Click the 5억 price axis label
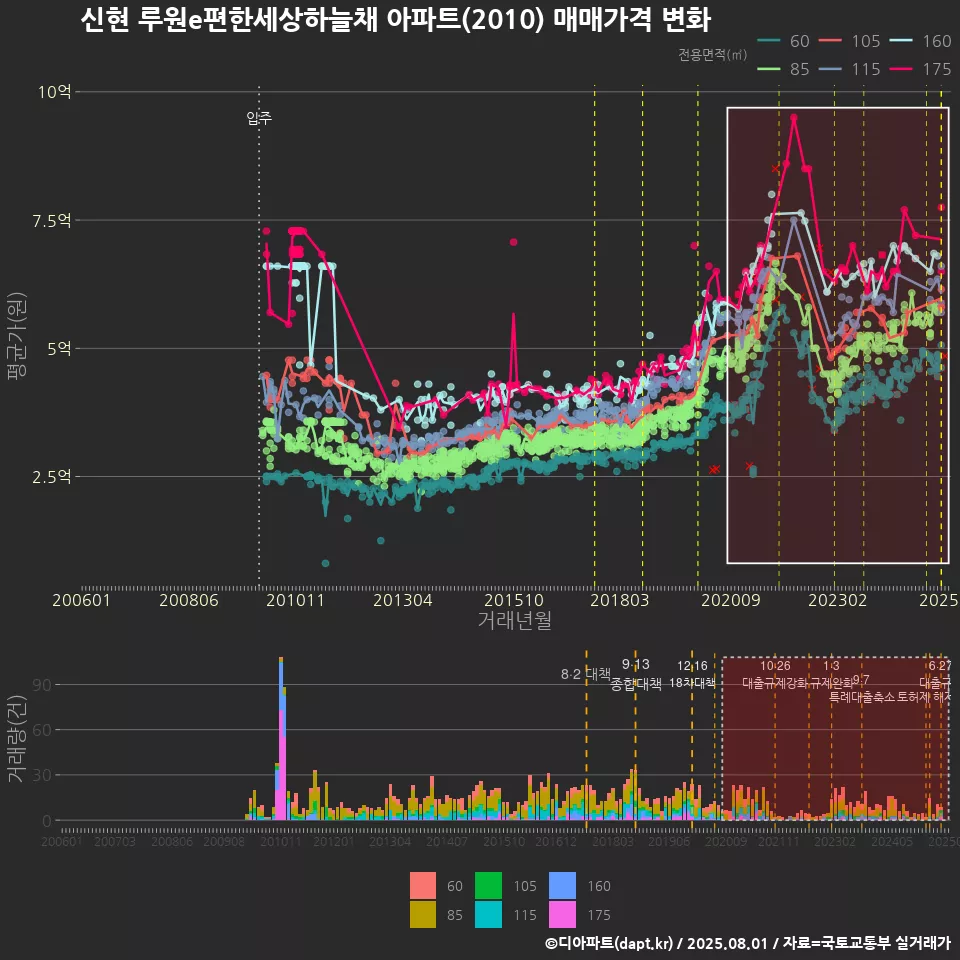Image resolution: width=960 pixels, height=960 pixels. [59, 348]
